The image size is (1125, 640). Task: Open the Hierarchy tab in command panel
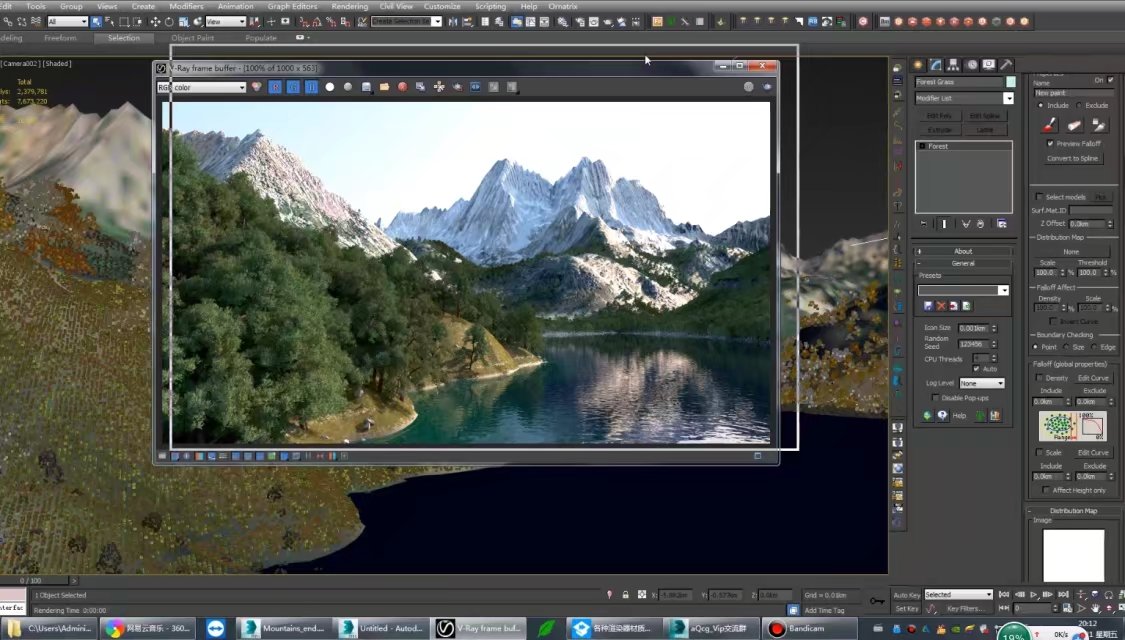(954, 65)
